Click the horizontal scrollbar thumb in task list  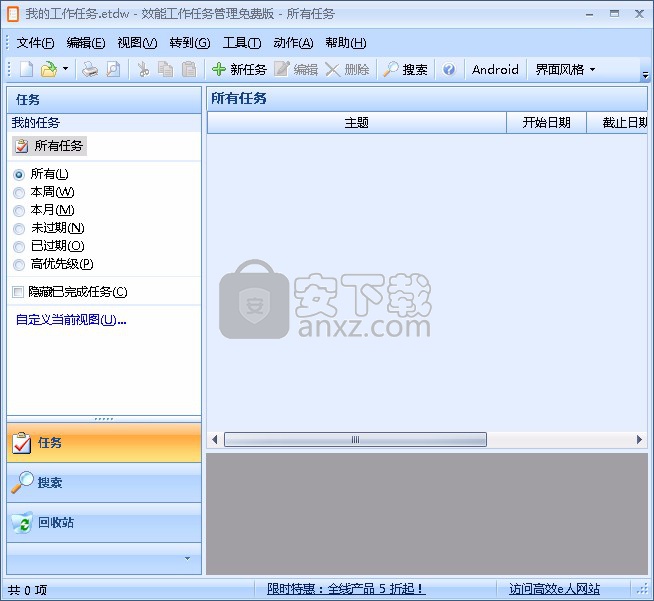pyautogui.click(x=355, y=440)
